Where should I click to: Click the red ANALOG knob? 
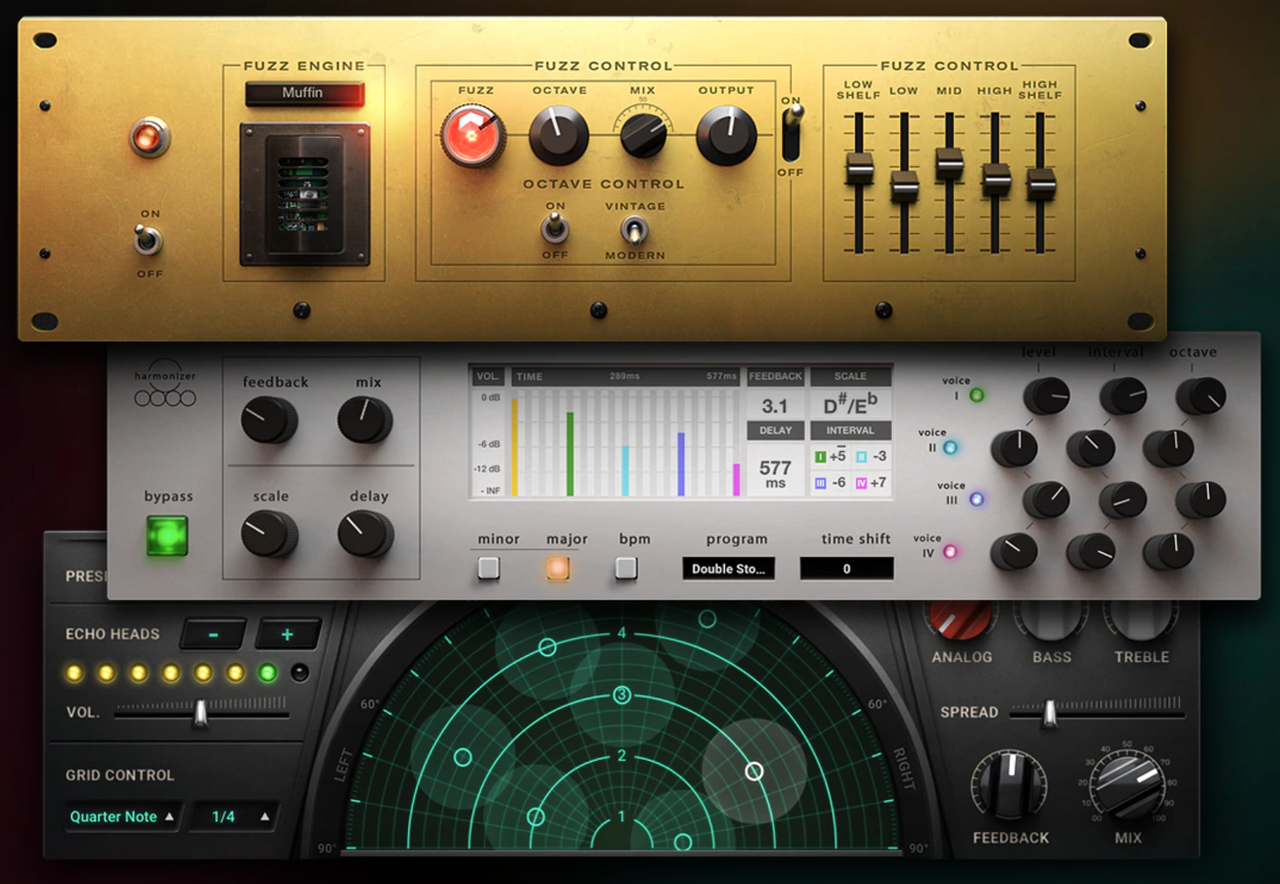click(x=961, y=619)
